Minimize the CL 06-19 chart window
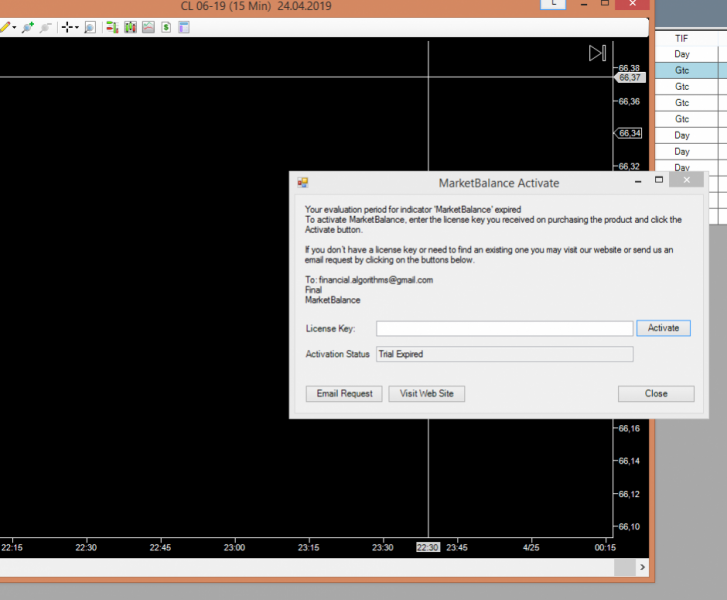 click(584, 4)
